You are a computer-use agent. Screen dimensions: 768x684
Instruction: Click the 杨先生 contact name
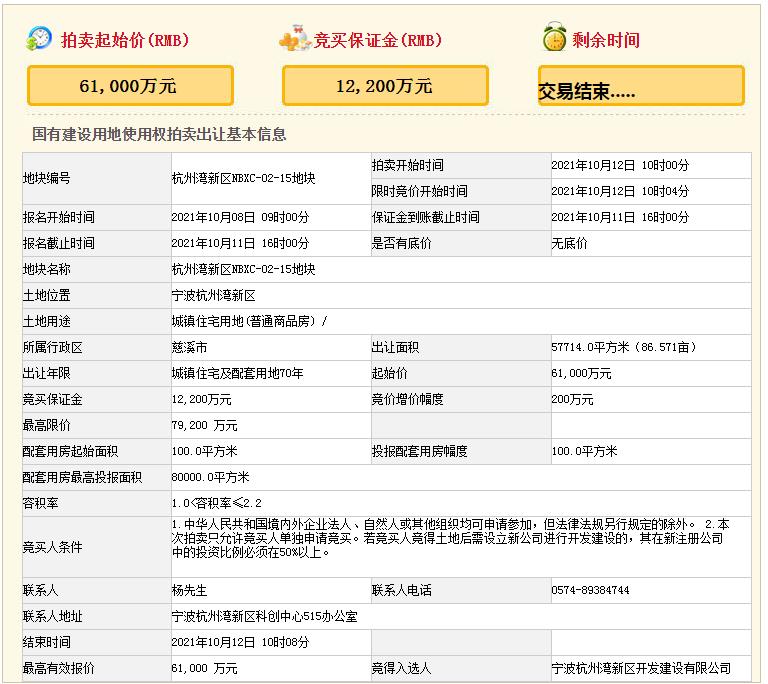pyautogui.click(x=190, y=590)
